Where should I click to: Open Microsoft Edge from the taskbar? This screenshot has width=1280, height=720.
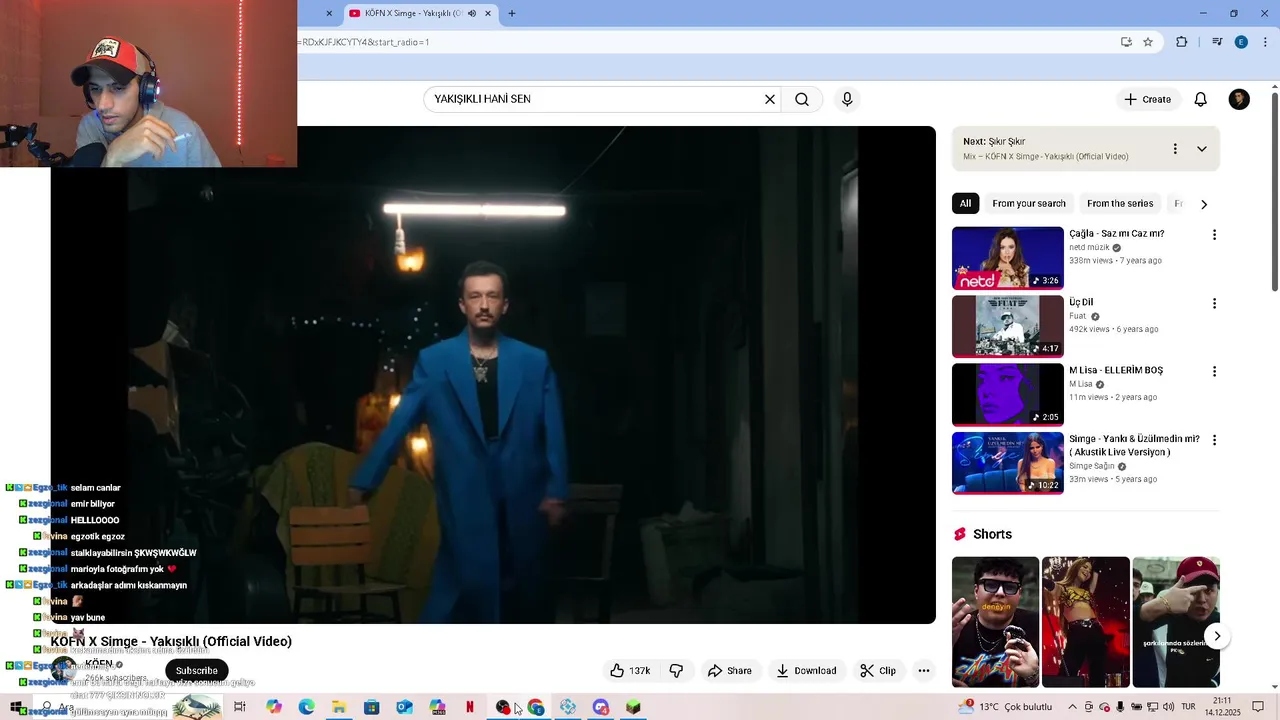pos(306,707)
